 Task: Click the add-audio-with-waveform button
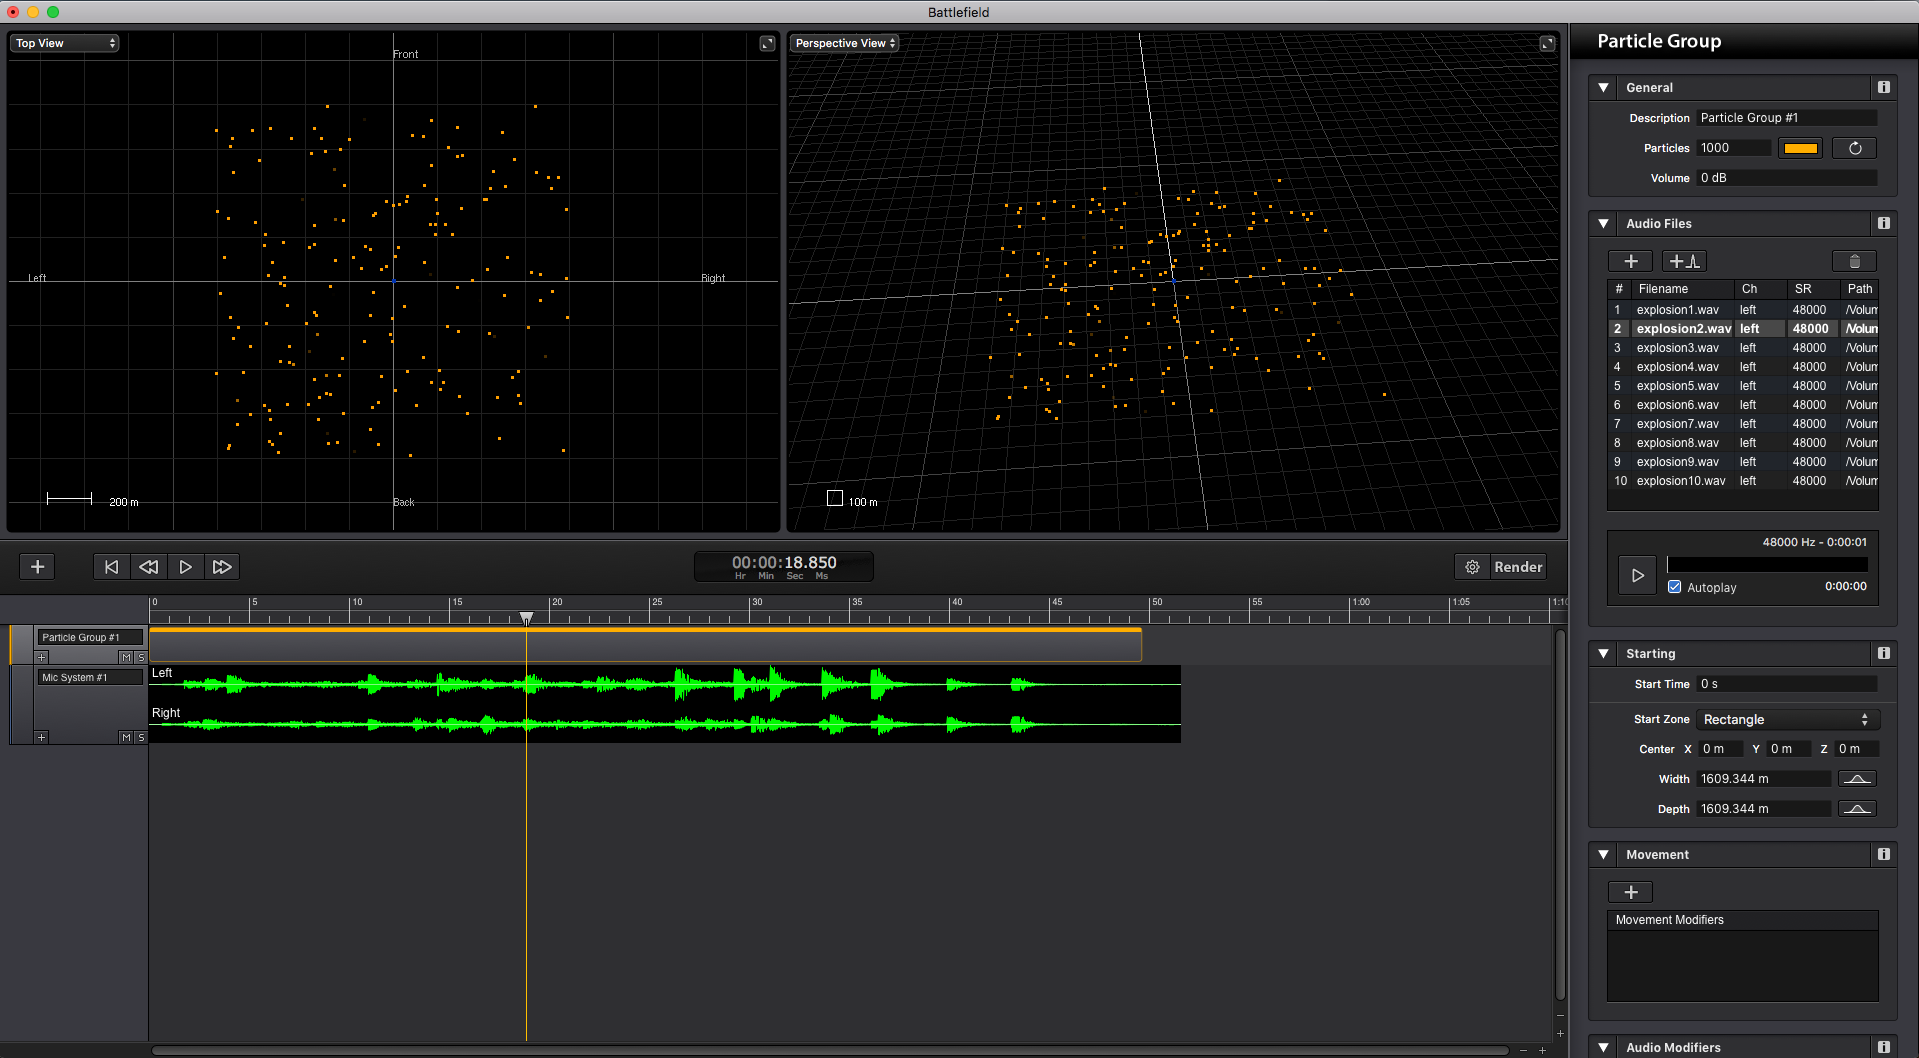tap(1684, 261)
